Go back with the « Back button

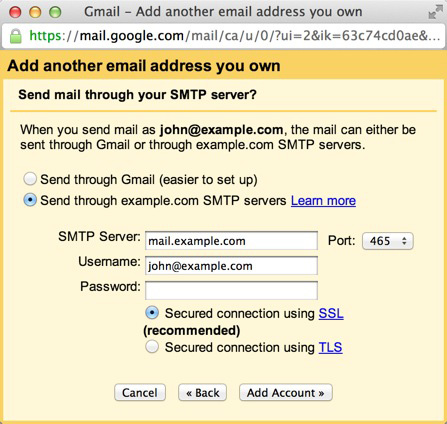(x=202, y=392)
